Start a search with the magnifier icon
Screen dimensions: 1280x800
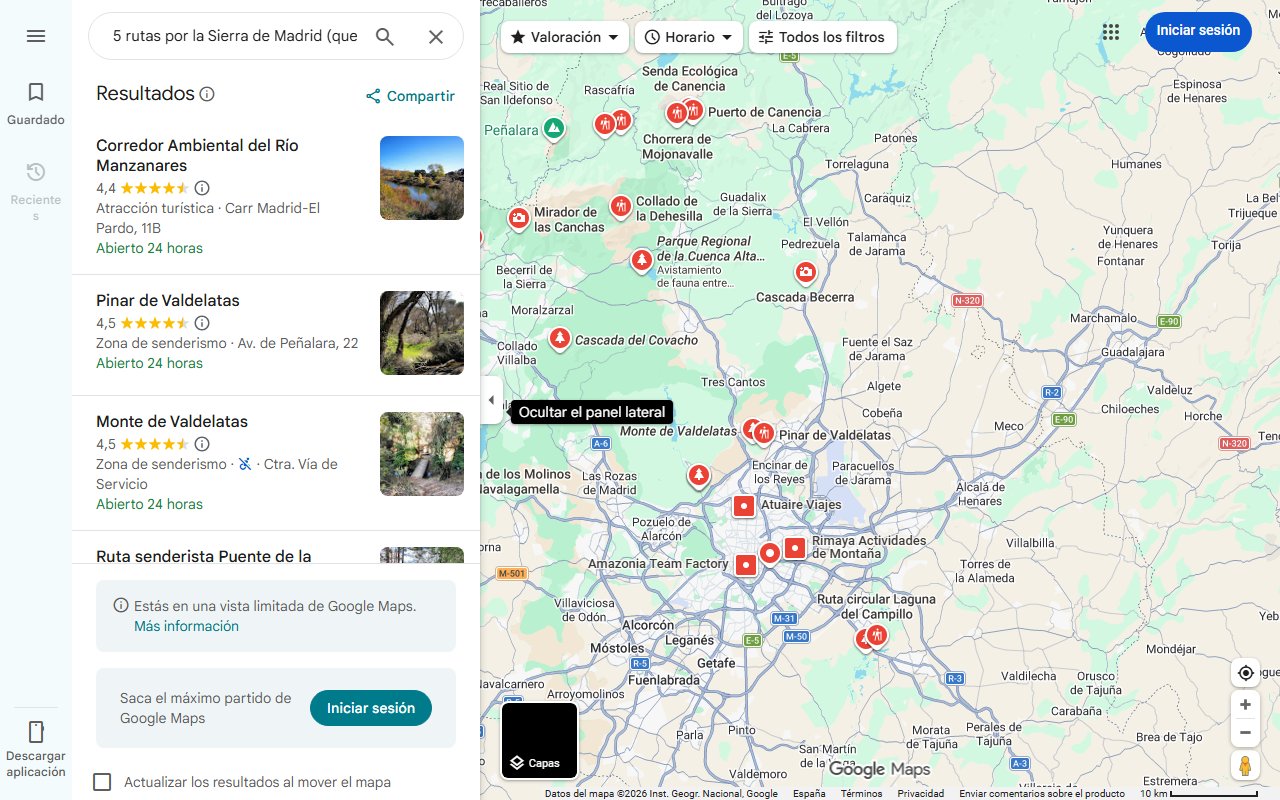(385, 36)
